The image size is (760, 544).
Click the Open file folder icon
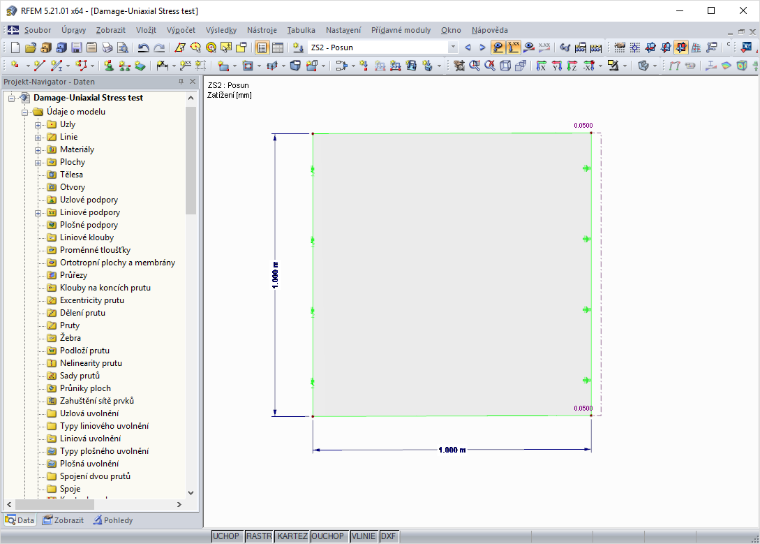(31, 48)
